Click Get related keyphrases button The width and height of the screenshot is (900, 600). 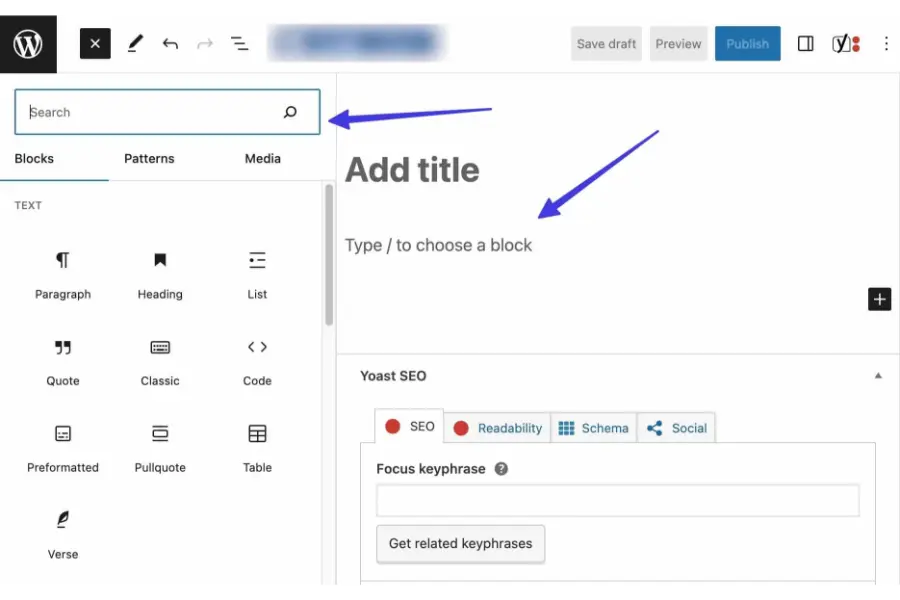(x=460, y=544)
